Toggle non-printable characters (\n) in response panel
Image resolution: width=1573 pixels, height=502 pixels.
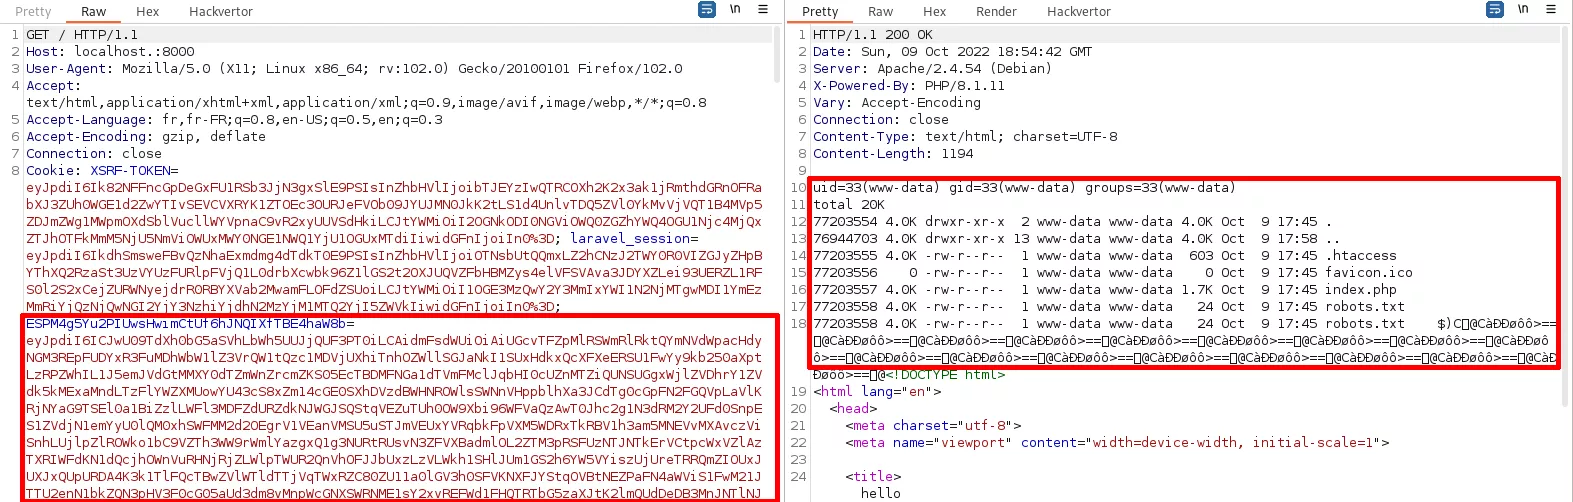pos(1523,10)
